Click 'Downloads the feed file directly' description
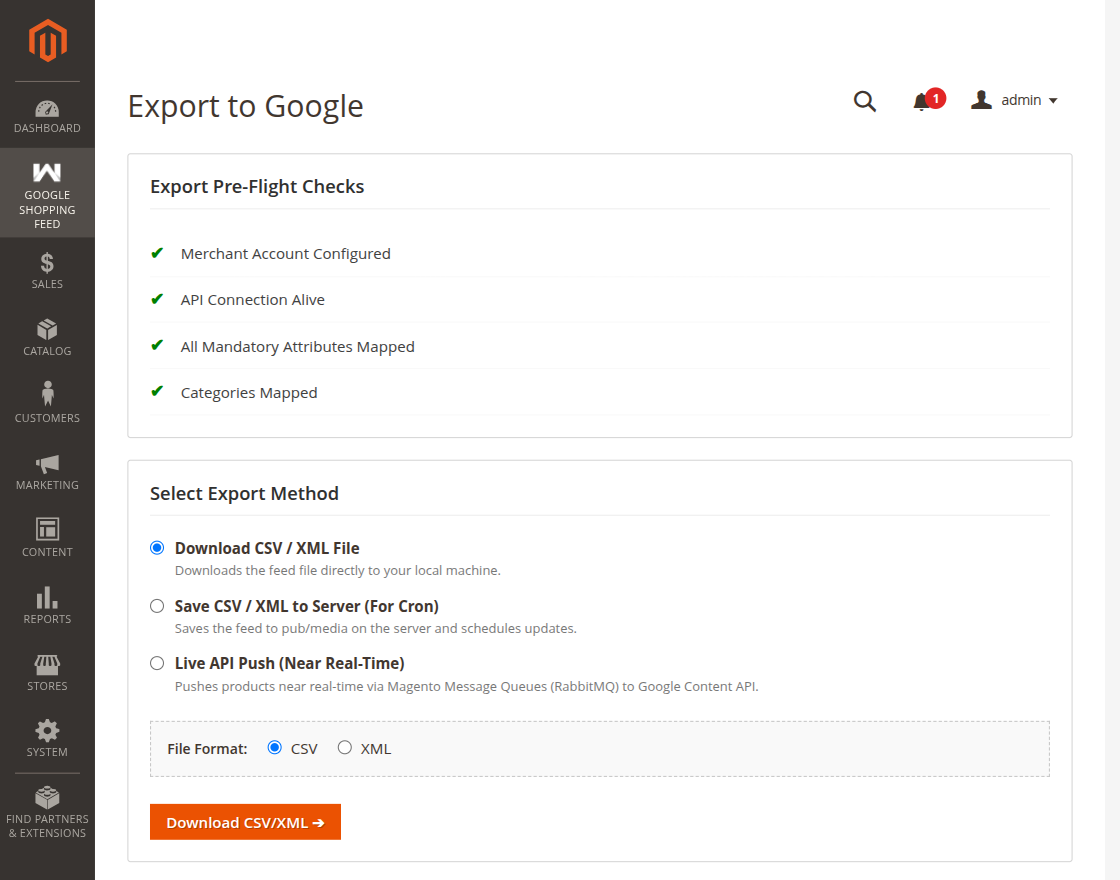 click(338, 571)
